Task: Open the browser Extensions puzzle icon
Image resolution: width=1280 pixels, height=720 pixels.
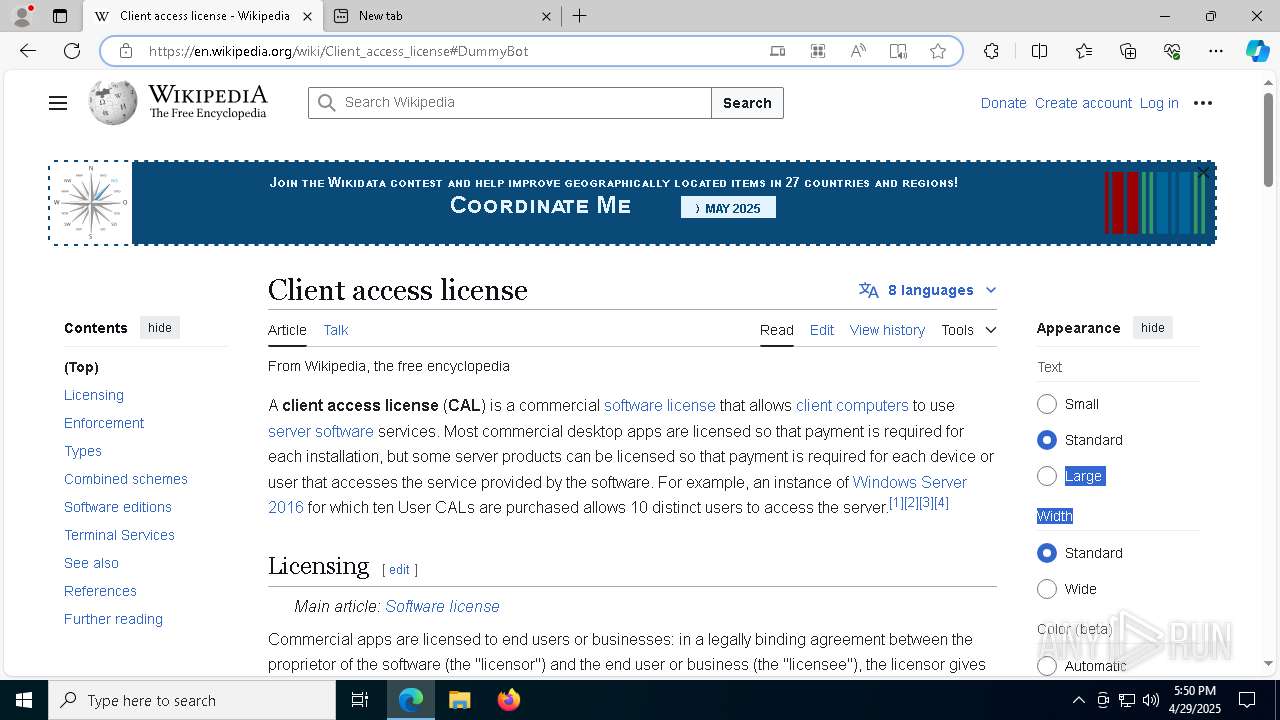Action: pos(991,51)
